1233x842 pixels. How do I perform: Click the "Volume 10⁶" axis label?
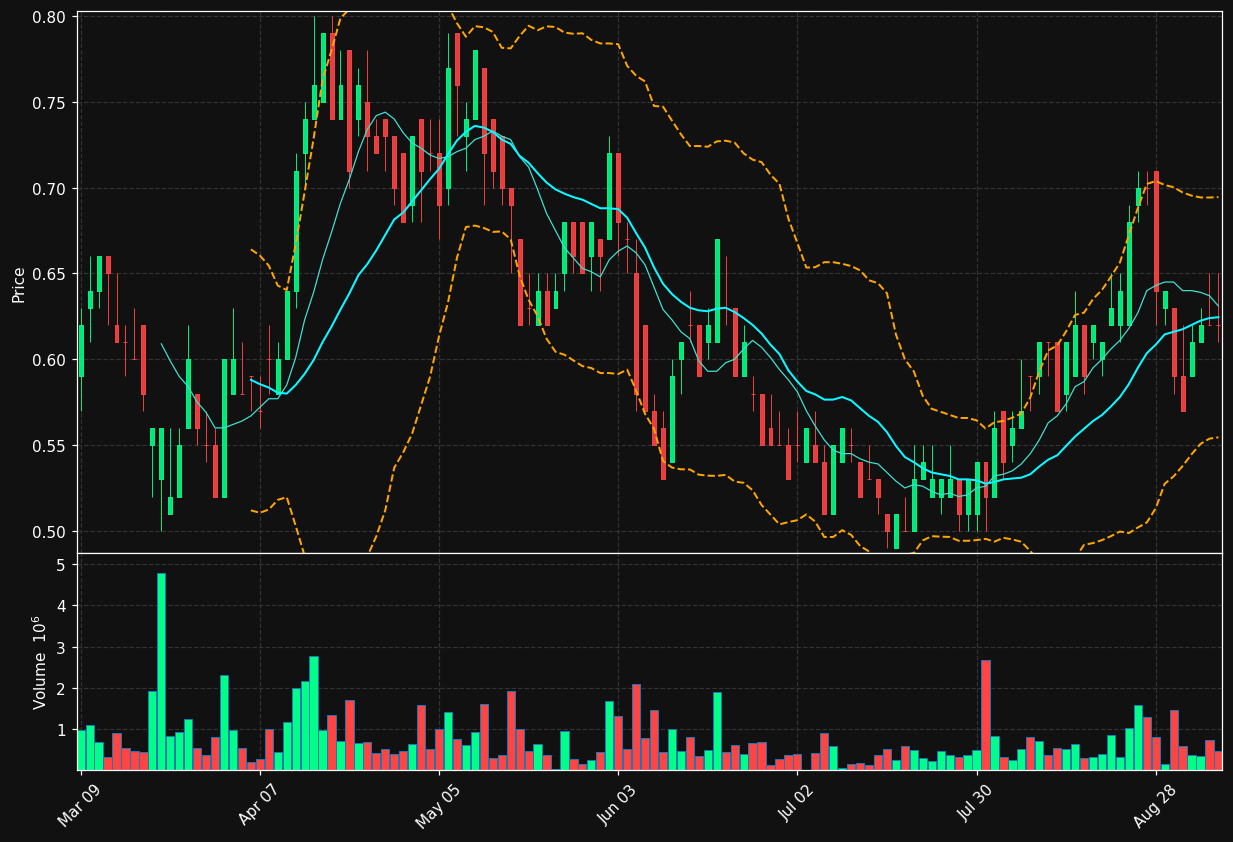point(40,662)
